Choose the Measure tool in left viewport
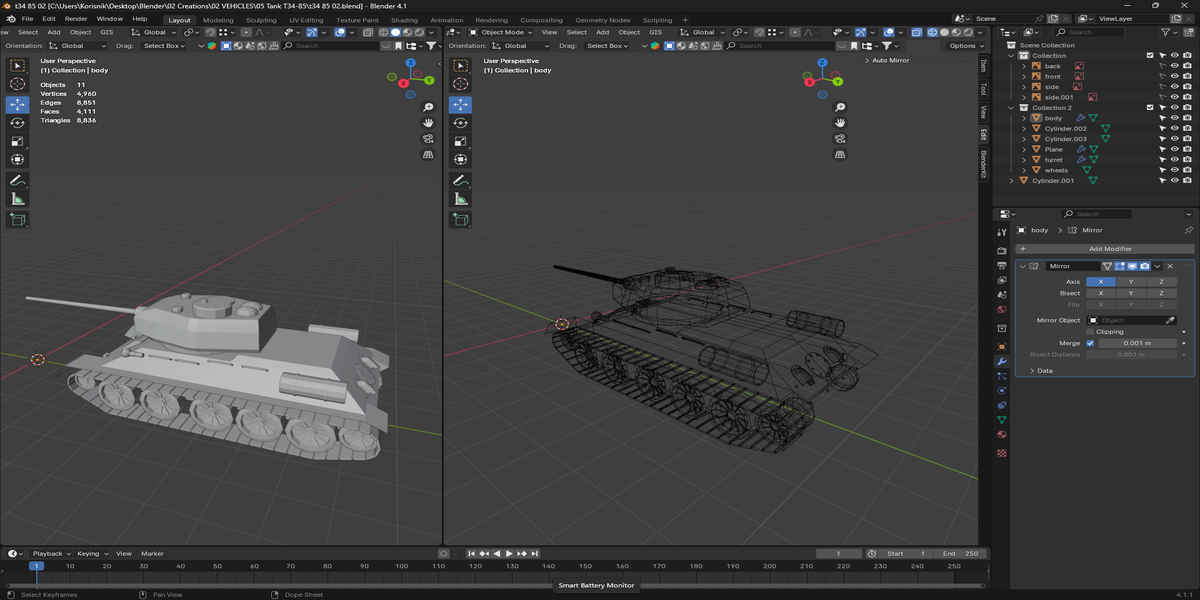1200x600 pixels. [17, 199]
